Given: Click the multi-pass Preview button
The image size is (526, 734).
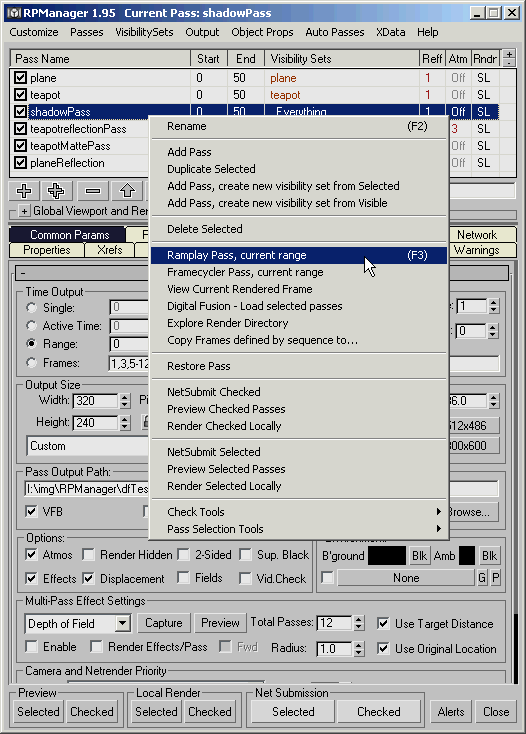Looking at the screenshot, I should 220,623.
